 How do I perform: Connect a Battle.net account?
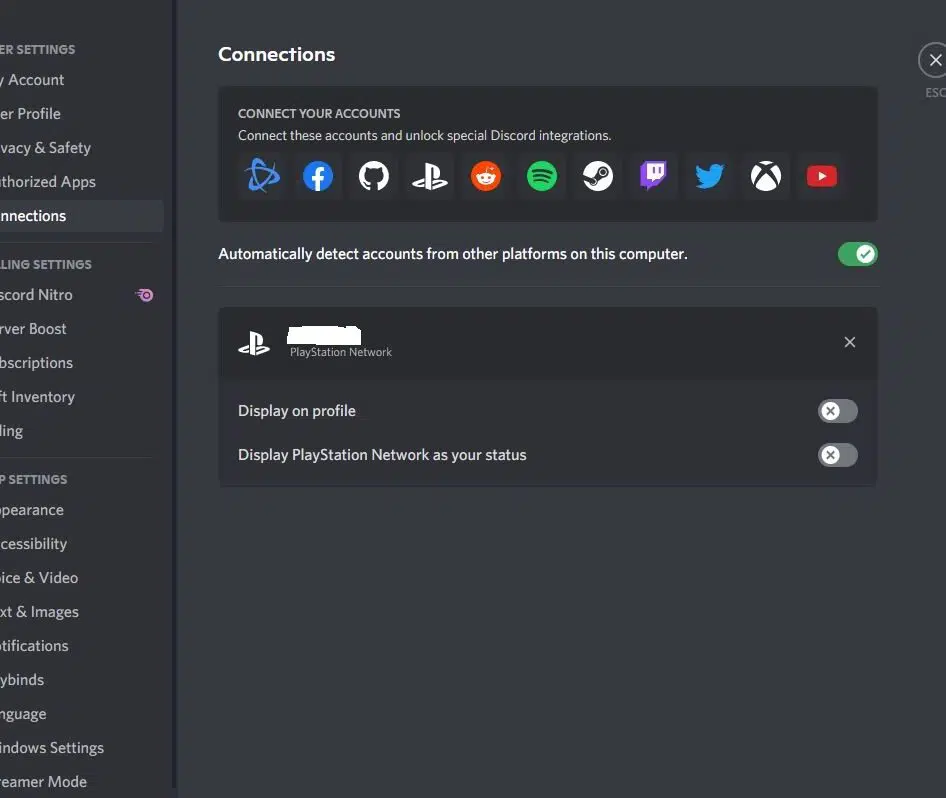pyautogui.click(x=262, y=176)
